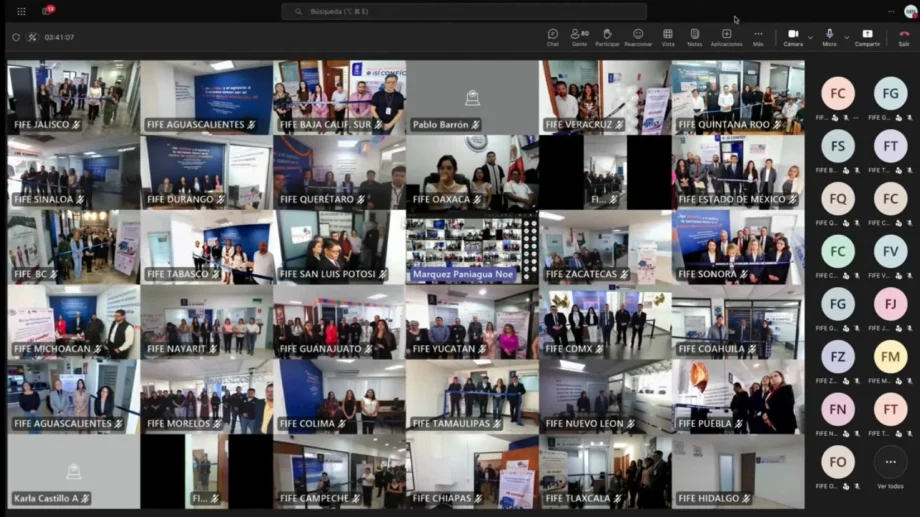Click Ver todos to view all participants
Viewport: 920px width, 517px height.
point(890,468)
